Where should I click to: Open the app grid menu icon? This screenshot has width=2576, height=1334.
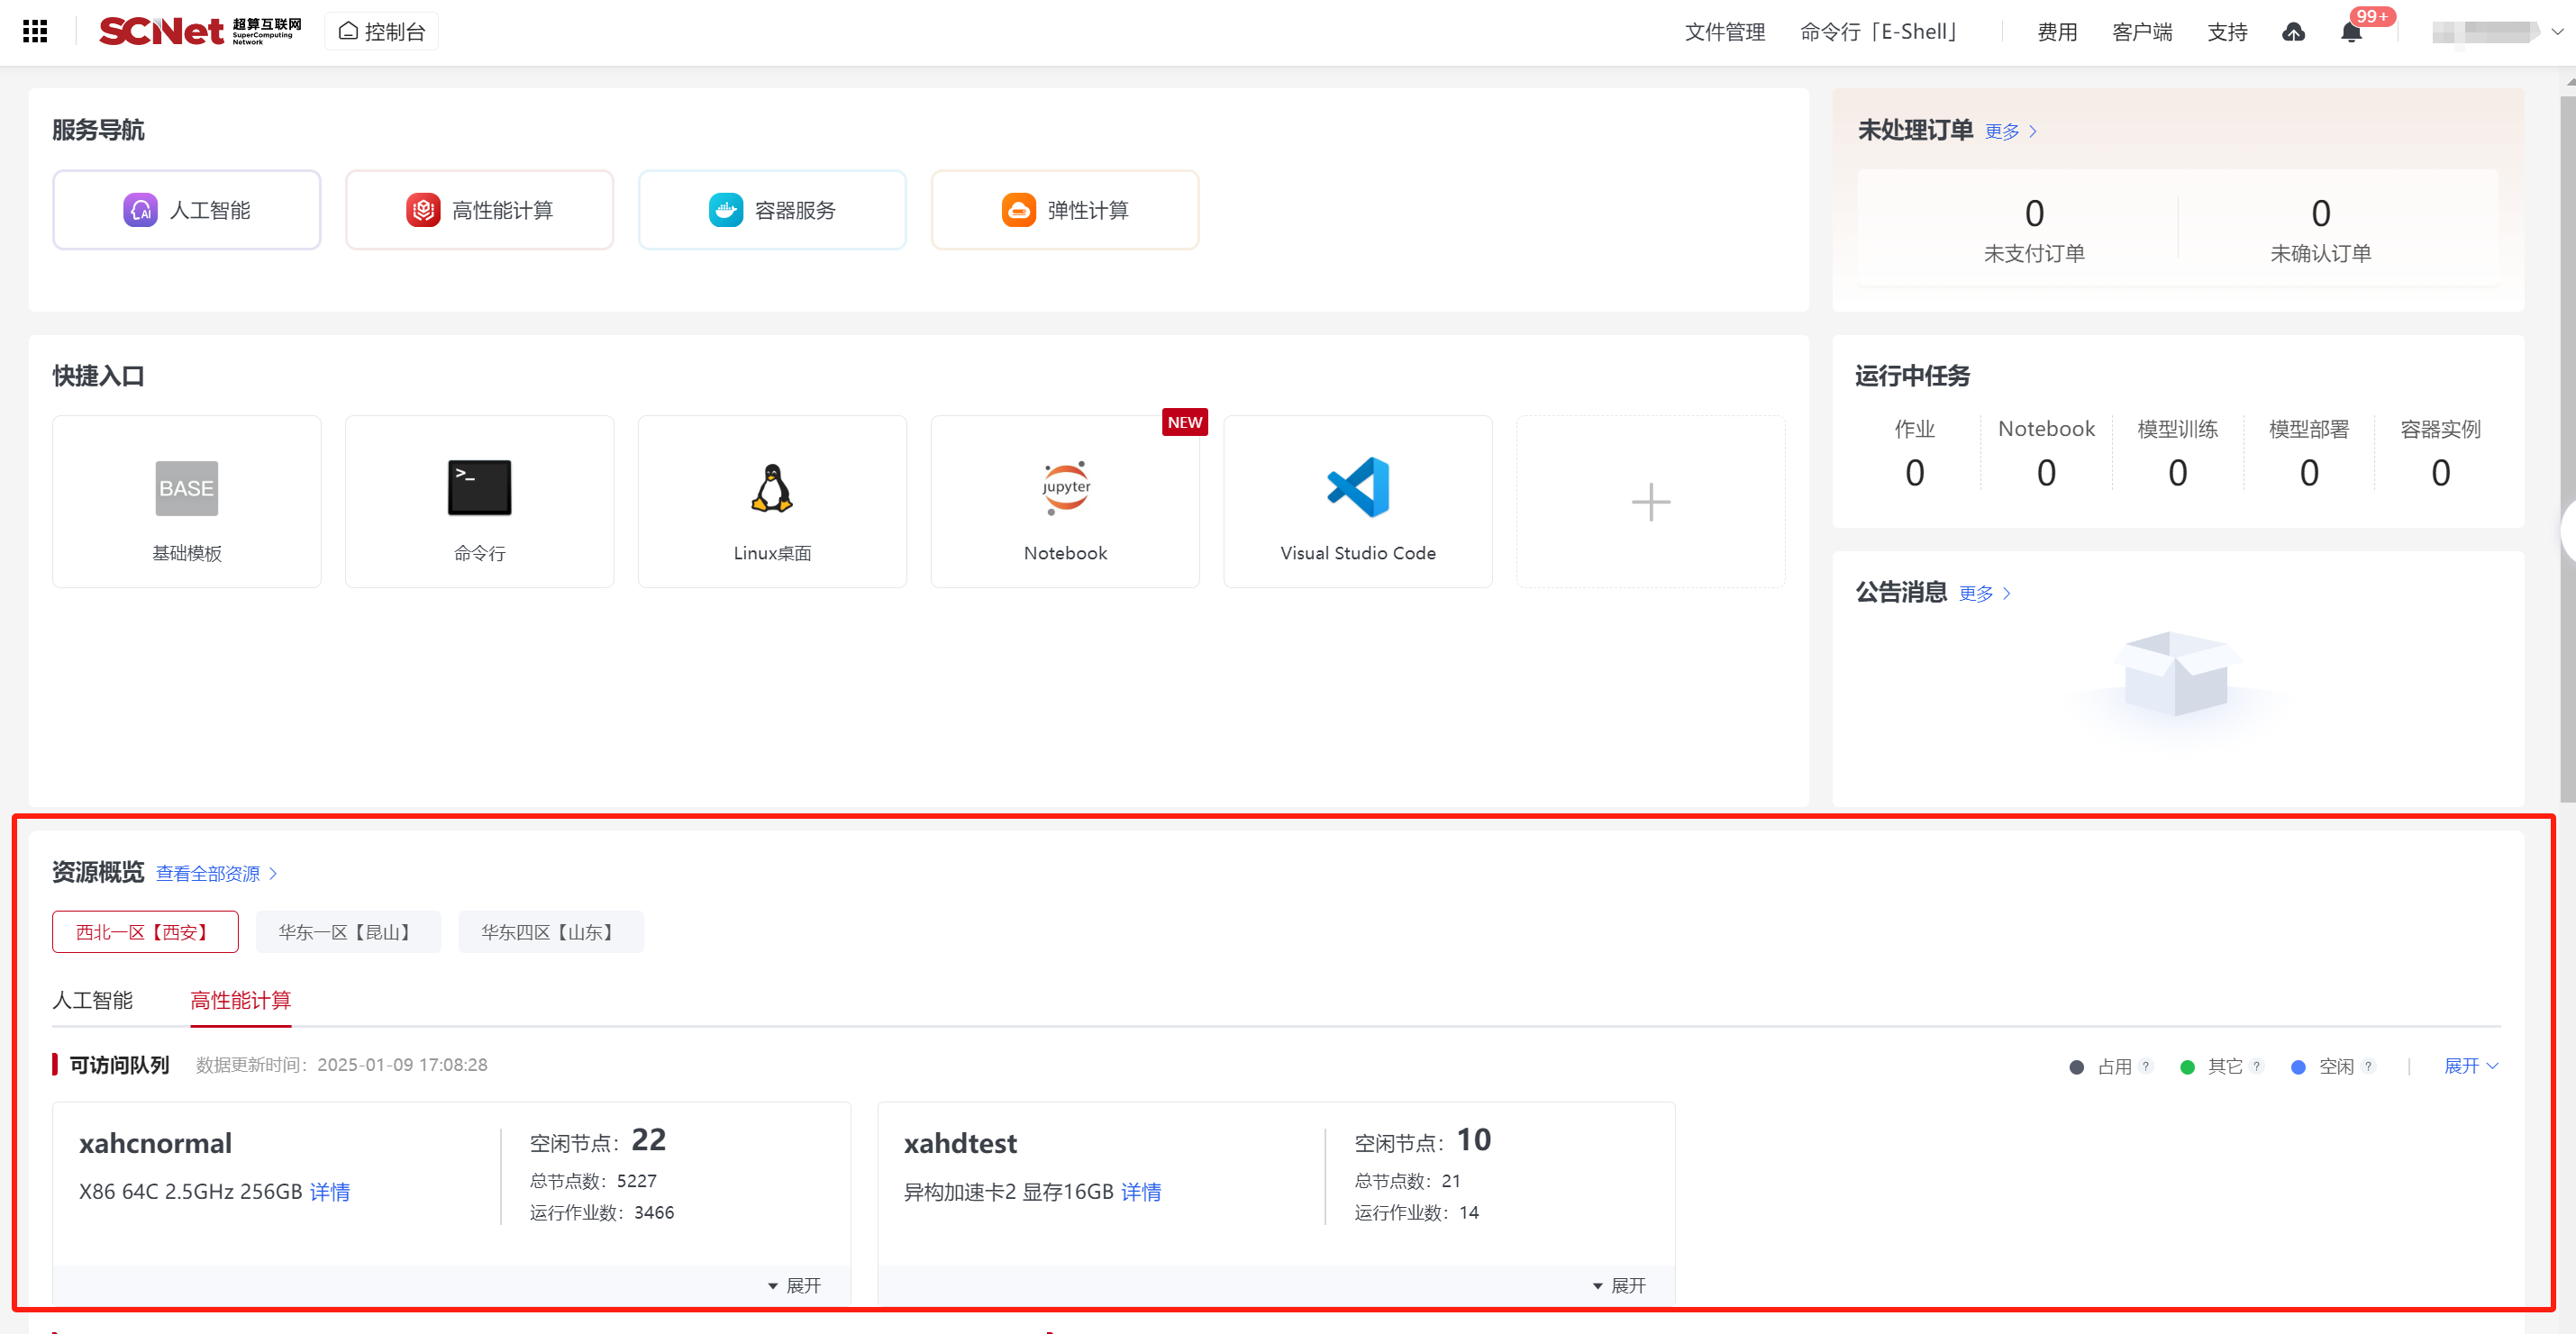tap(35, 31)
